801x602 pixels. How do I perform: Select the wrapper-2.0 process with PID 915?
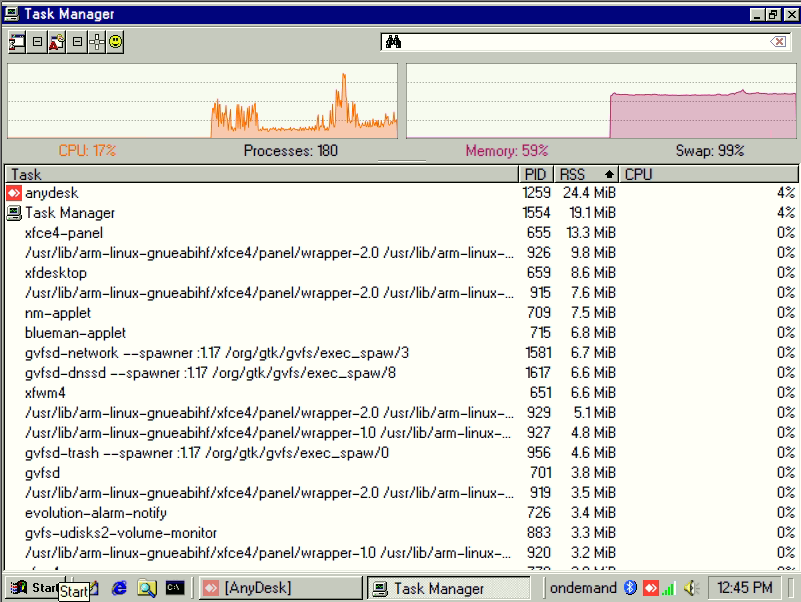402,293
